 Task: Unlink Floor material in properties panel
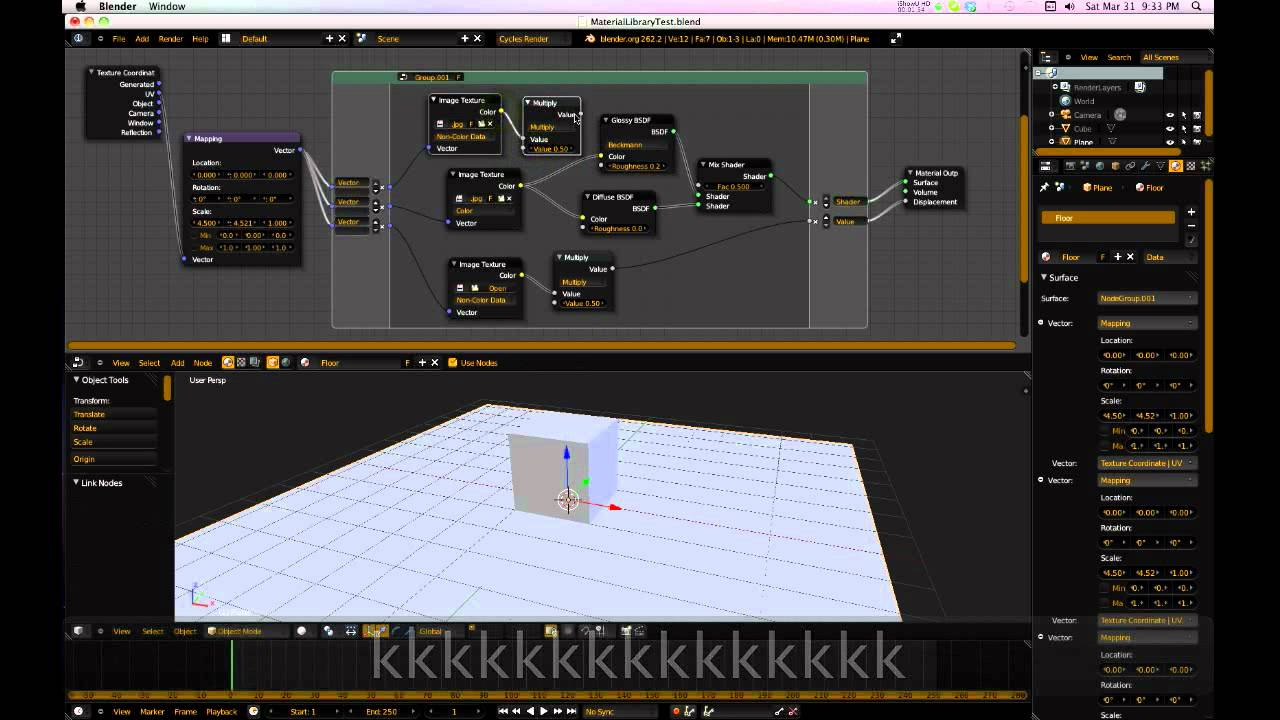[1130, 257]
